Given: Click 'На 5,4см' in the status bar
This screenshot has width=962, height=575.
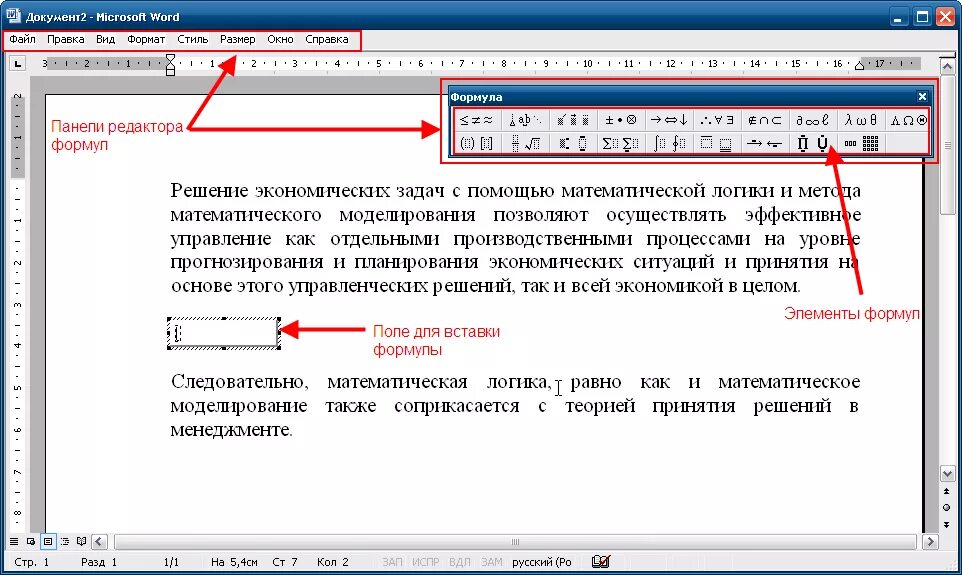Looking at the screenshot, I should tap(234, 562).
